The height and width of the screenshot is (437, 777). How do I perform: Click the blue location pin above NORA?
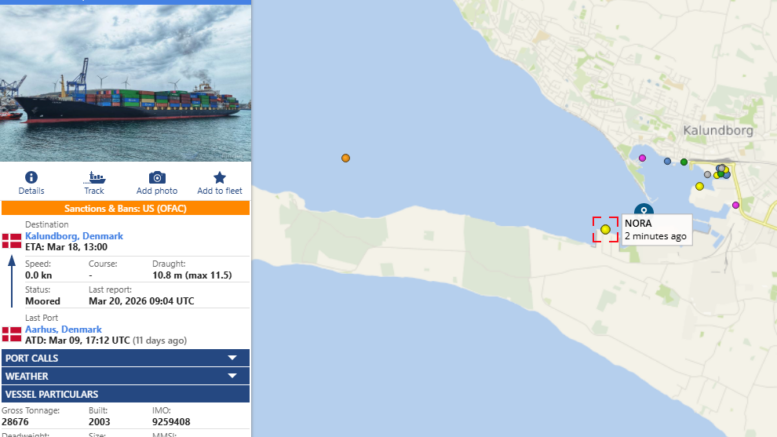644,210
